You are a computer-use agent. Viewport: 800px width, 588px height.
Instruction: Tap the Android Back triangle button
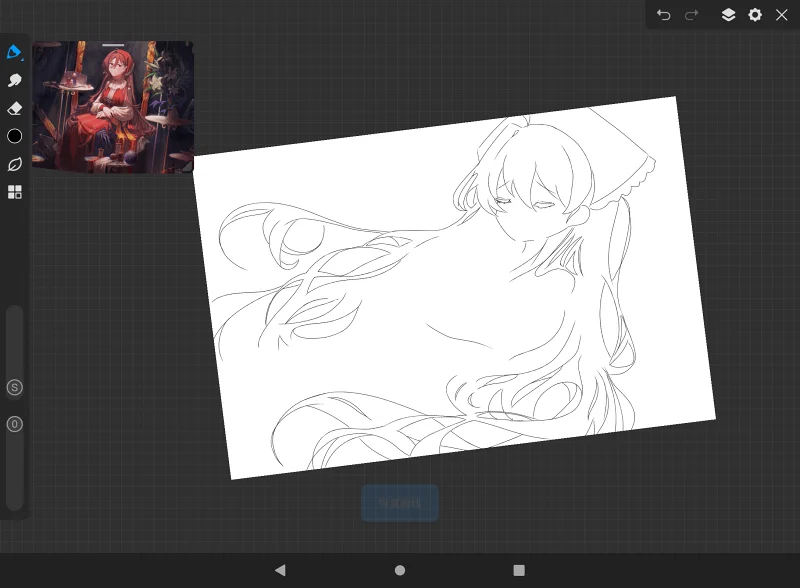pyautogui.click(x=280, y=570)
